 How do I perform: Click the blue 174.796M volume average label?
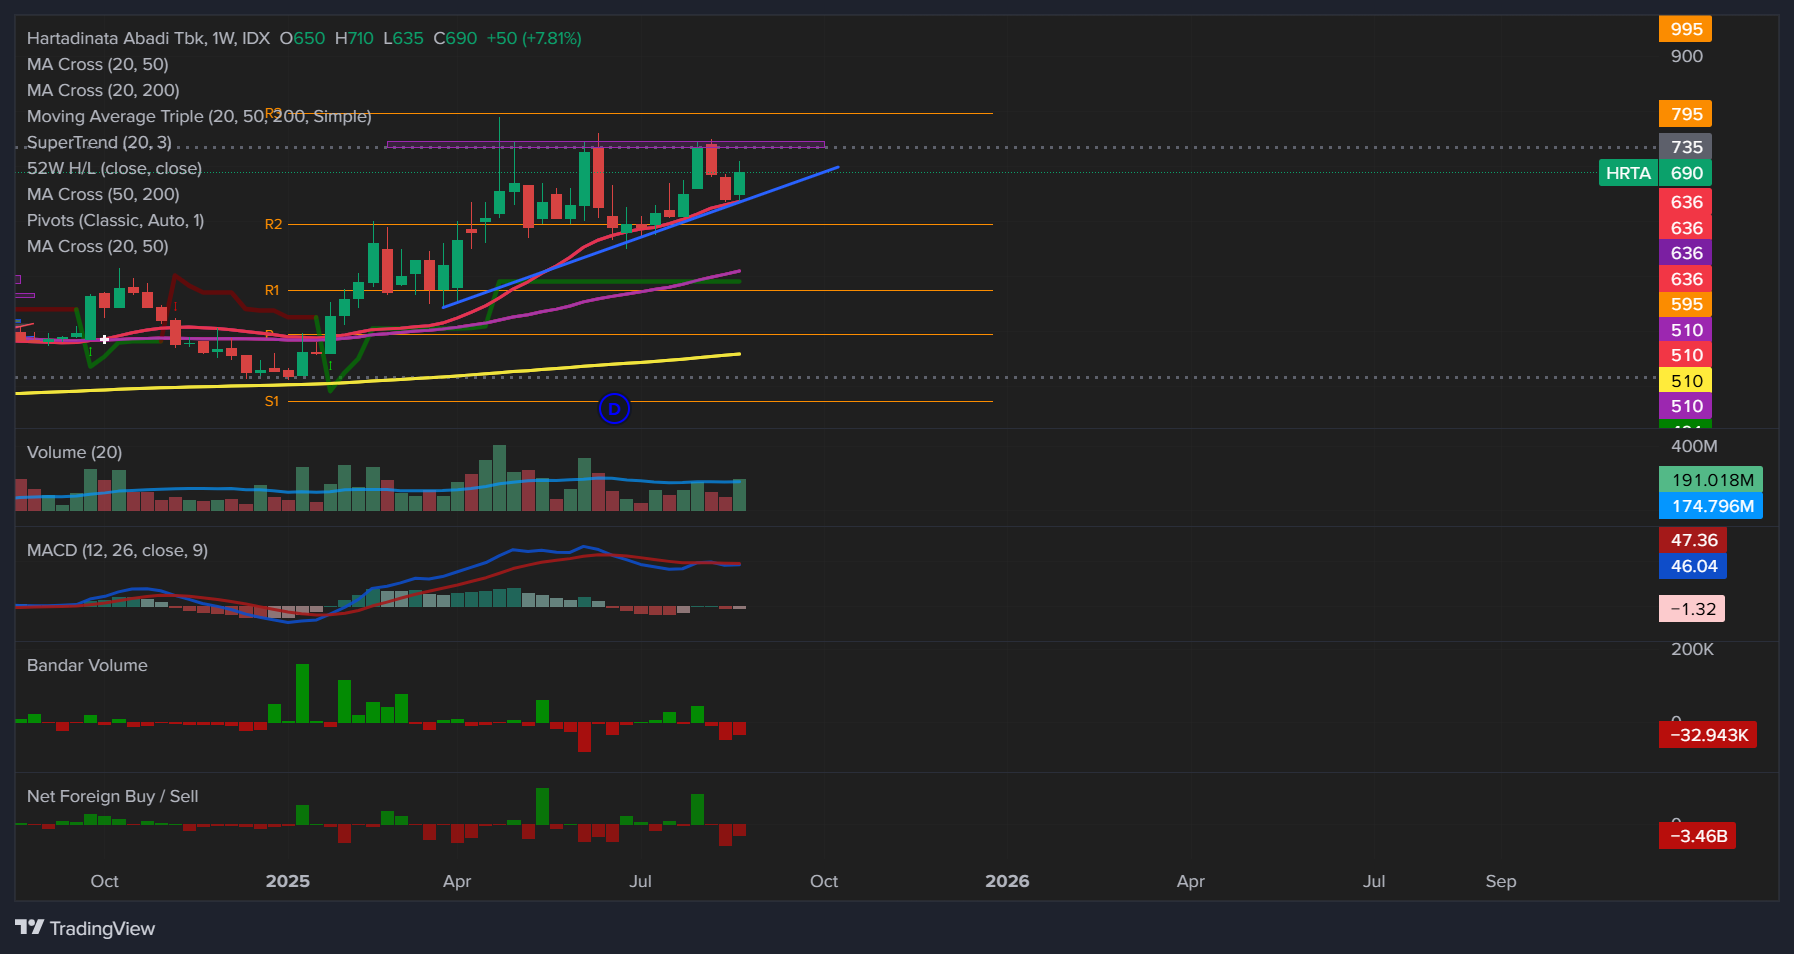(1711, 506)
